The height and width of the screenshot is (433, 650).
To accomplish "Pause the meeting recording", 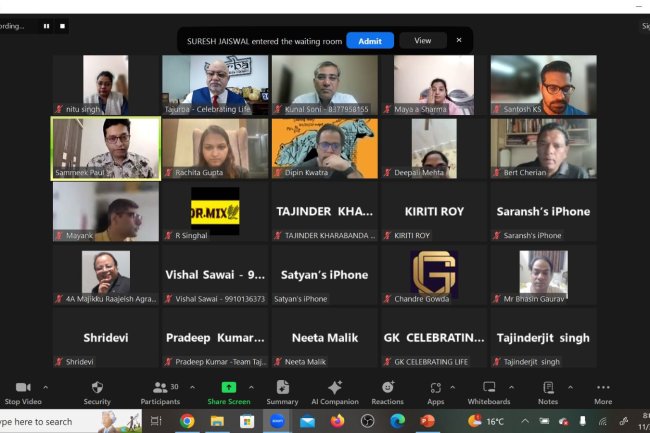I will [x=46, y=26].
